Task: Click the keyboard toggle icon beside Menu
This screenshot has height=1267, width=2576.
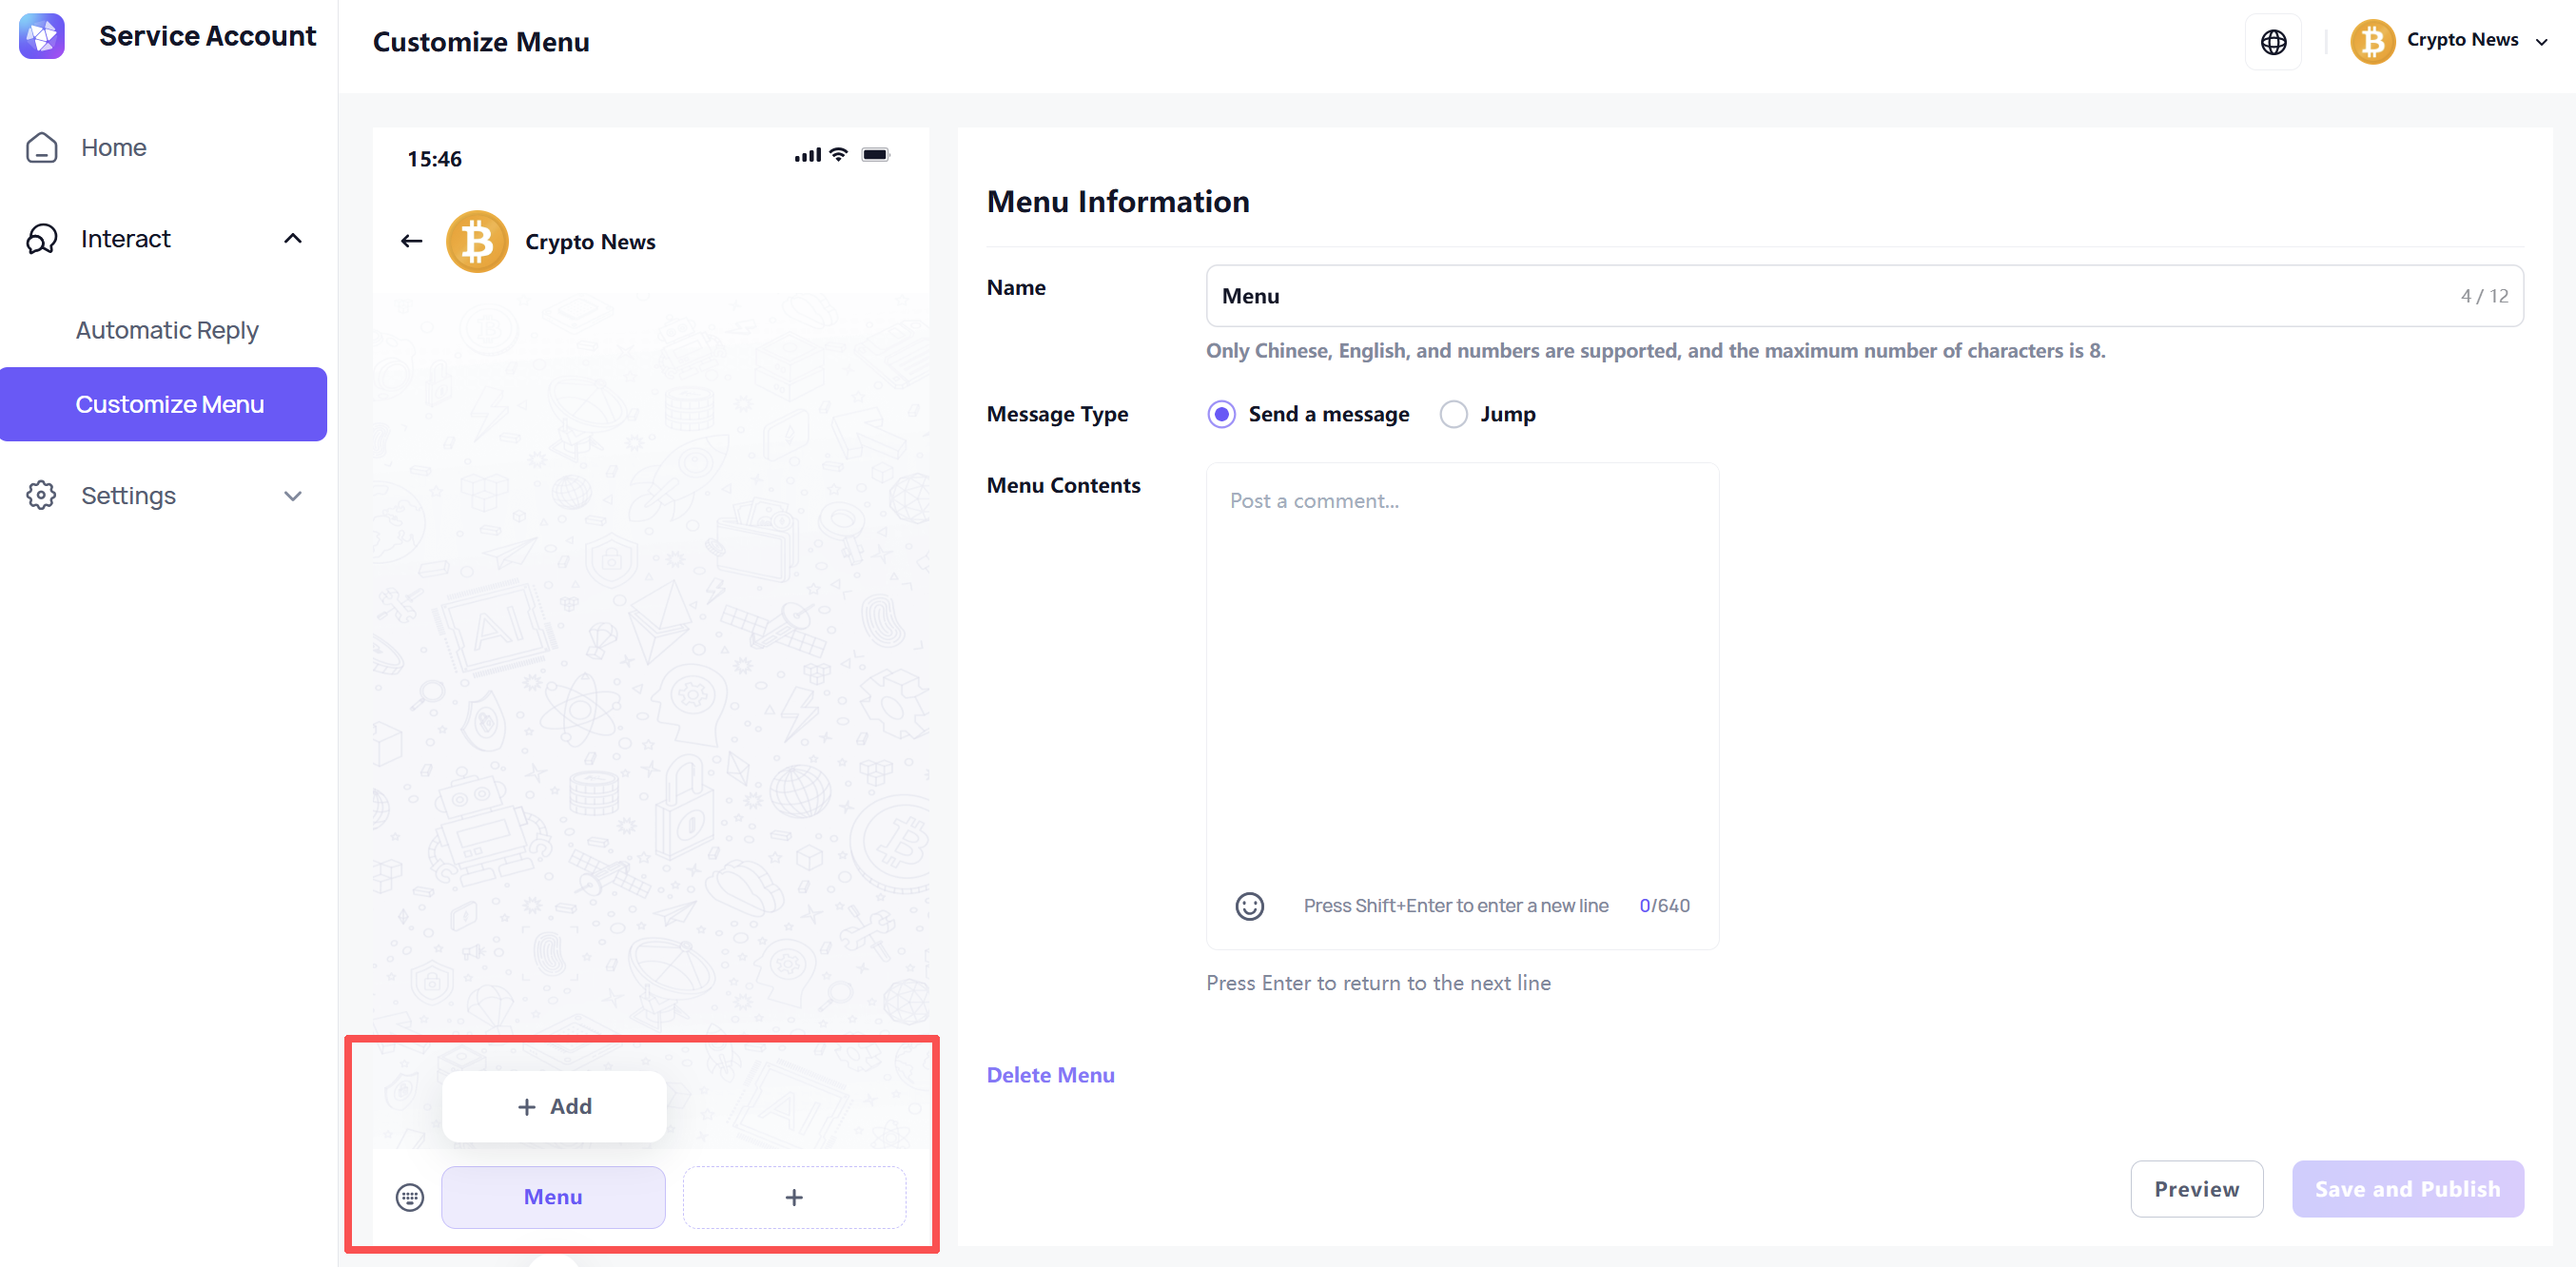Action: pyautogui.click(x=410, y=1197)
